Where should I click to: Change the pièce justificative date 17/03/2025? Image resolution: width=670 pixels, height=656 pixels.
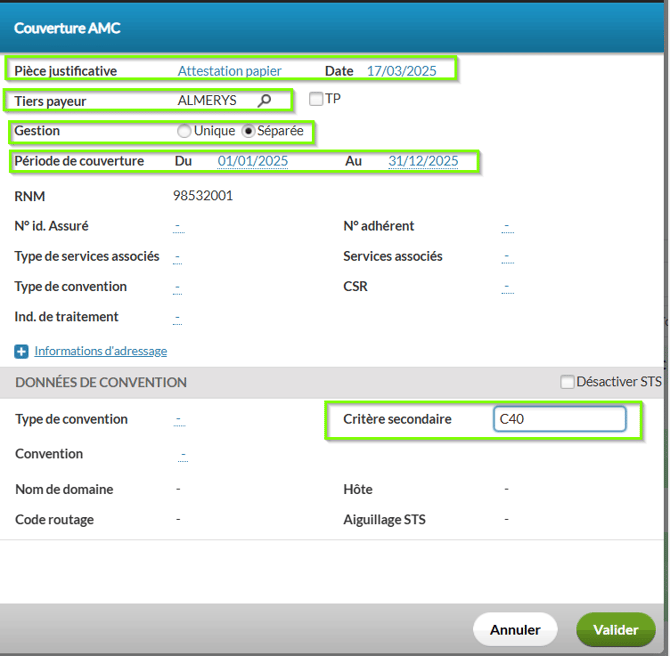point(402,71)
